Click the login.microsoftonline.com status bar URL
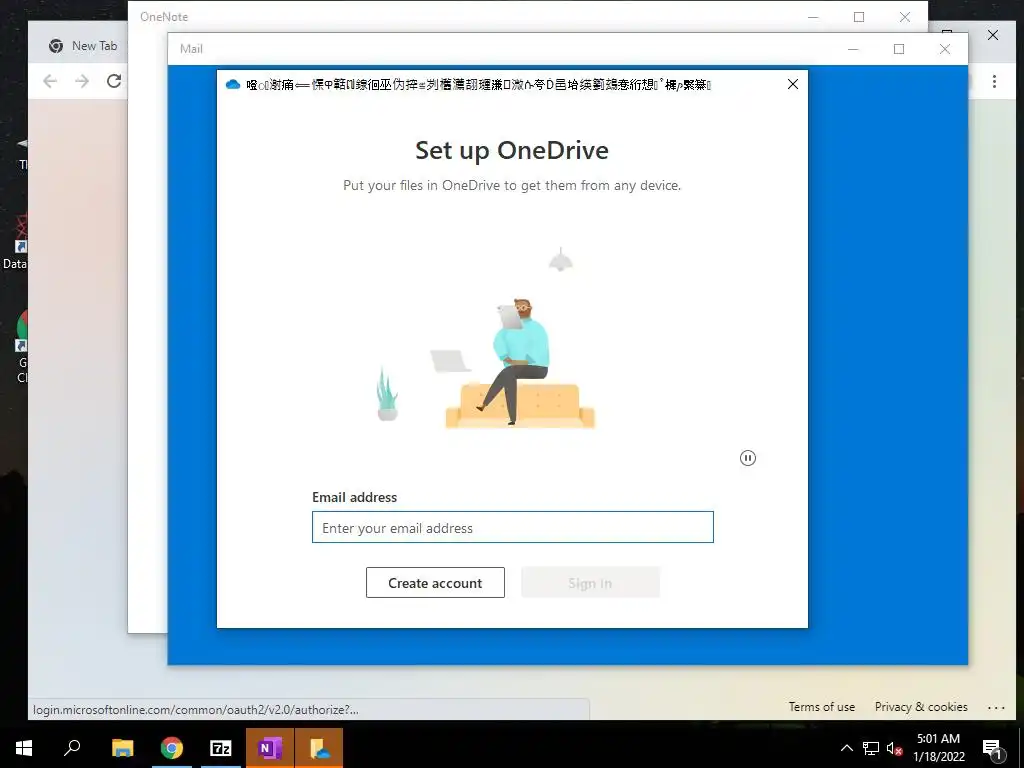Screen dimensions: 1024x768 point(195,709)
